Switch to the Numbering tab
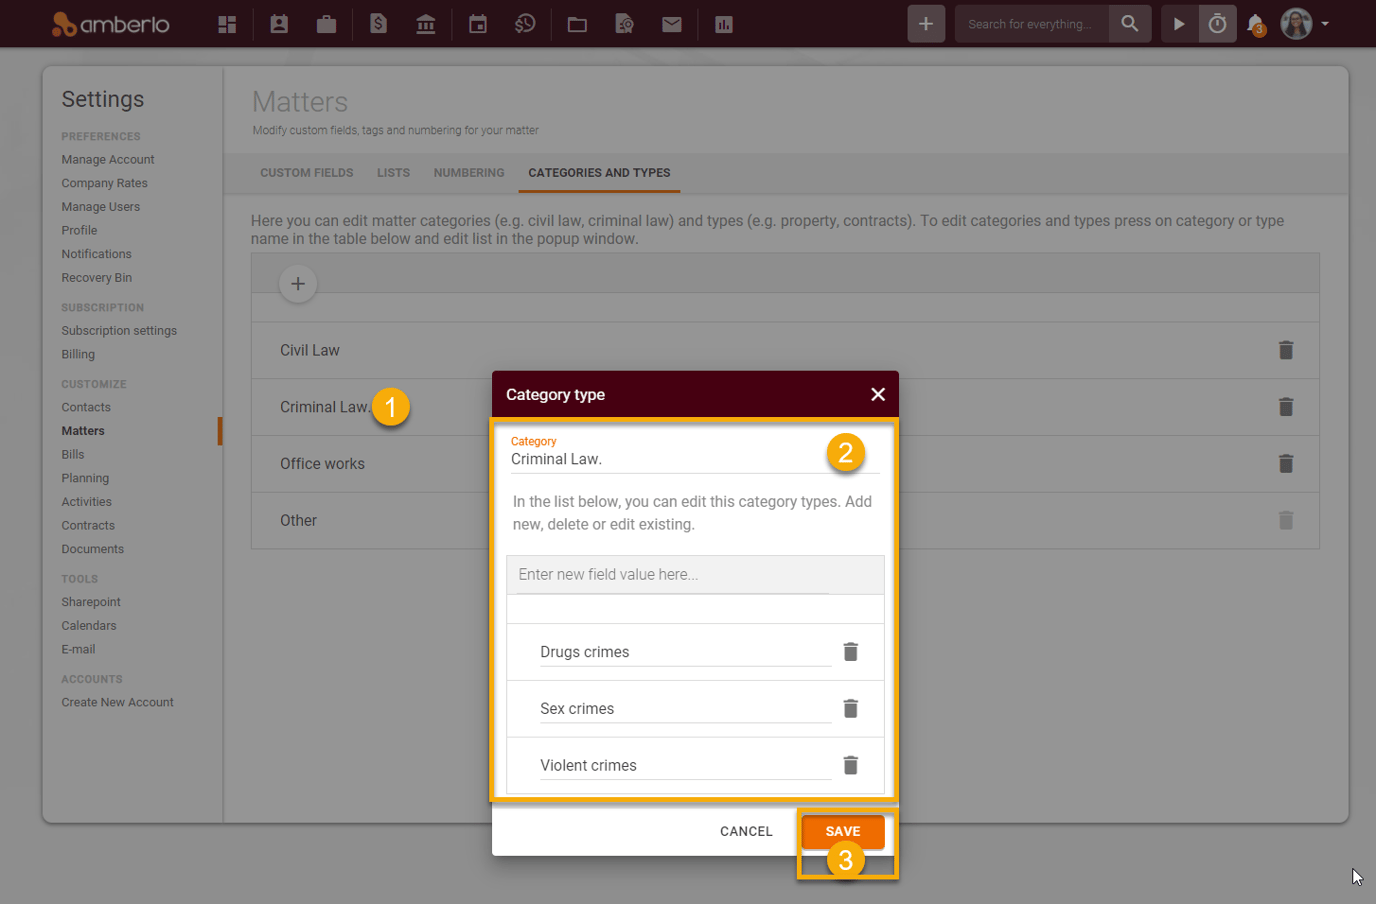The width and height of the screenshot is (1376, 904). pos(469,173)
